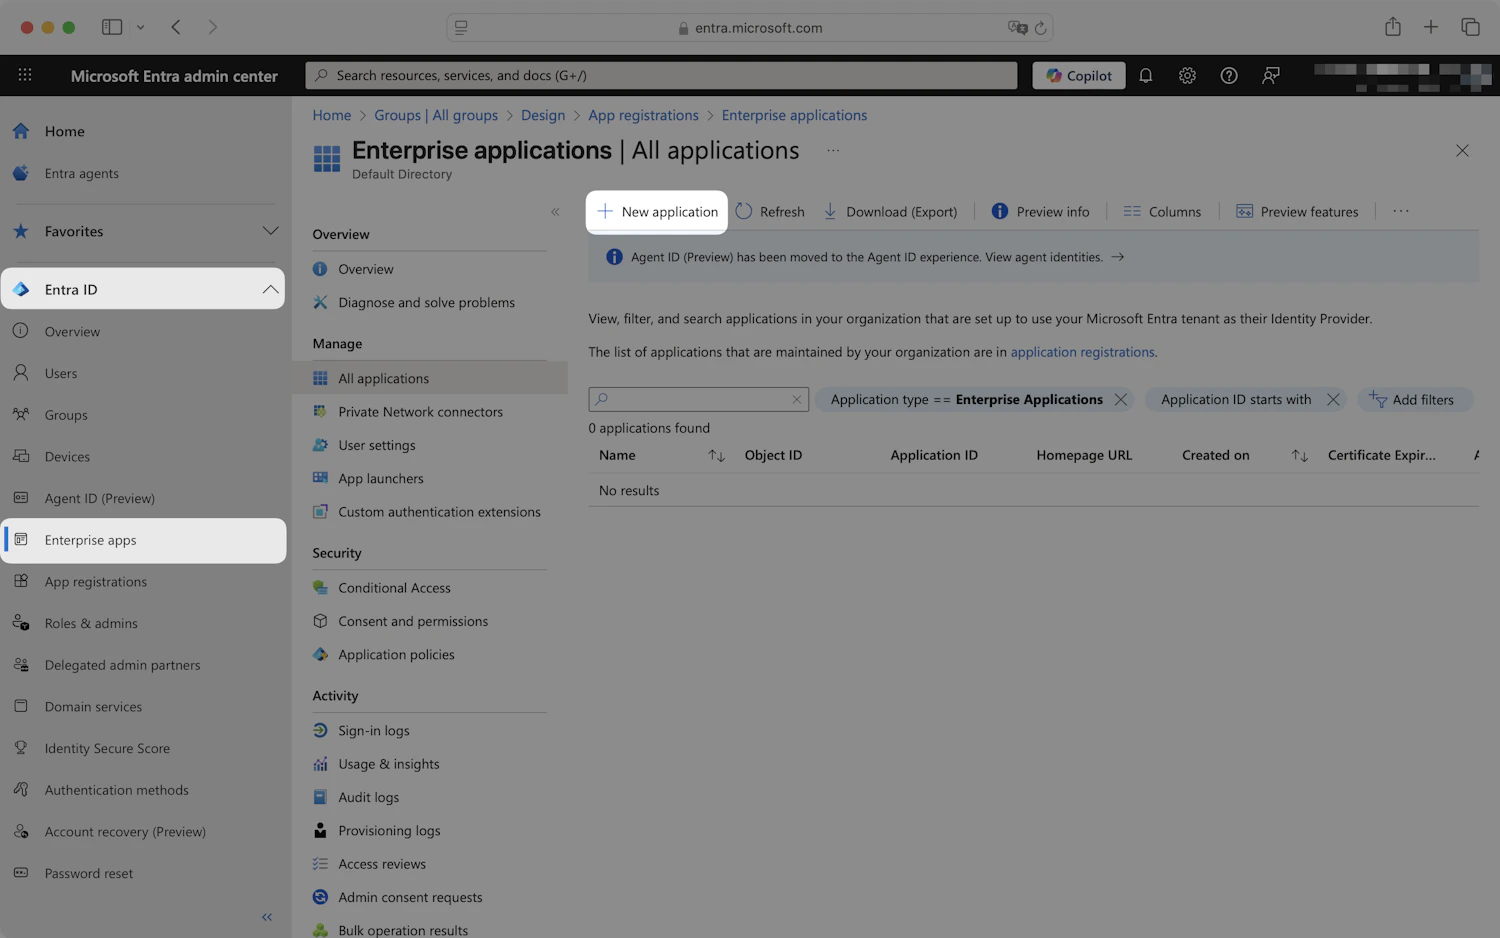Open Domain services in sidebar
The image size is (1500, 938).
click(93, 707)
